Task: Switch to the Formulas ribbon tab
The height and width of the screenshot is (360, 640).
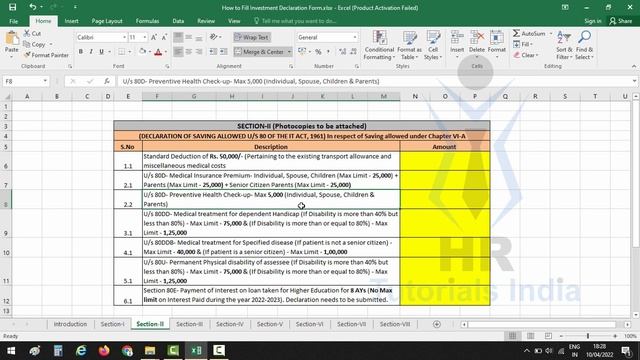Action: coord(147,21)
